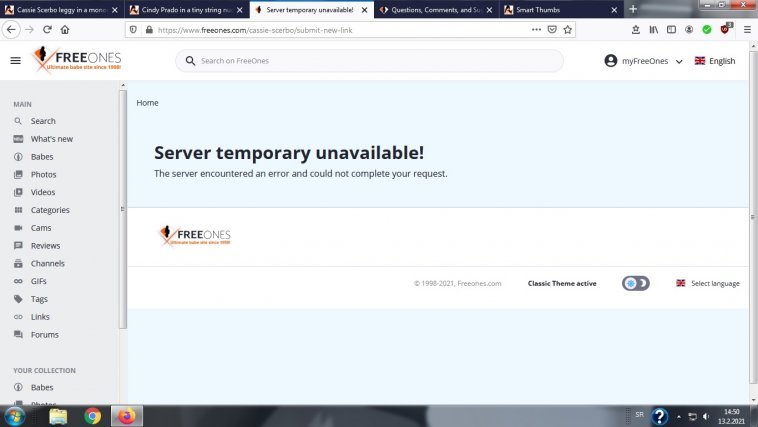Click the padlock site info icon
The height and width of the screenshot is (427, 758).
click(x=149, y=30)
